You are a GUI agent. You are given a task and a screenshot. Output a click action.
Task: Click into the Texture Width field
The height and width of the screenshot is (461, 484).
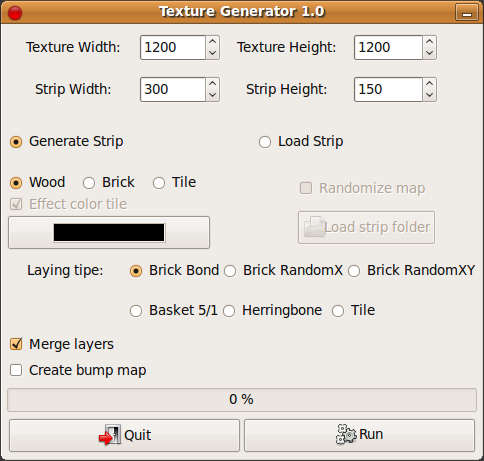(x=173, y=48)
